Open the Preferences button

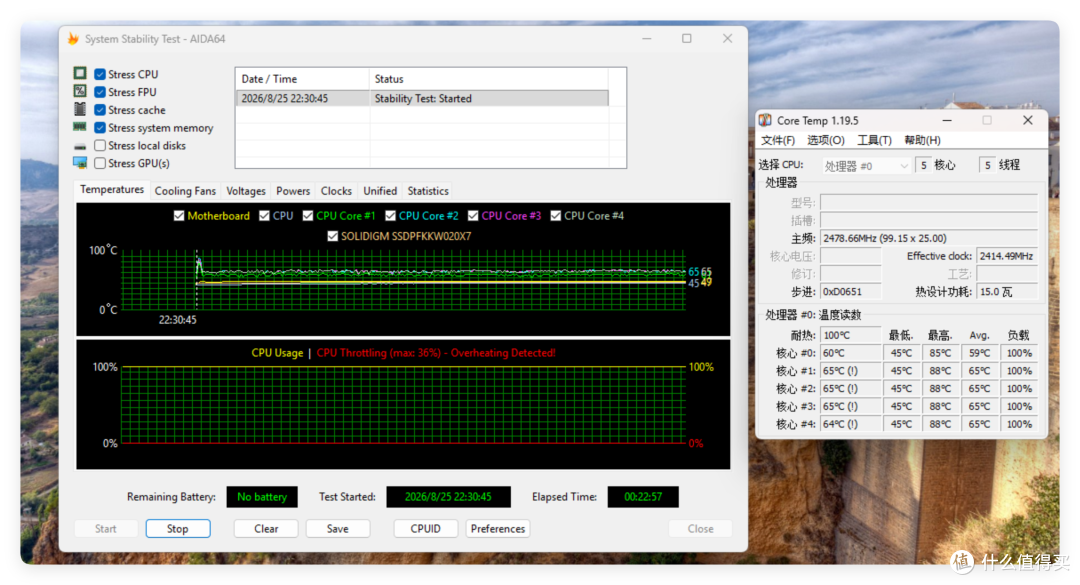pyautogui.click(x=498, y=528)
